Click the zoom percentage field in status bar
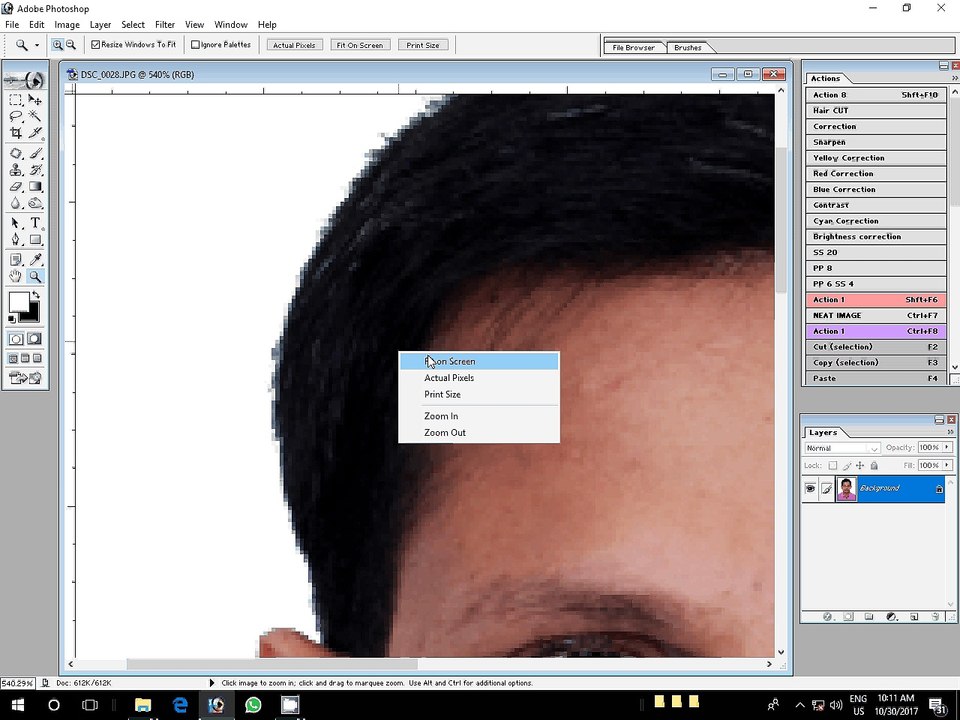The height and width of the screenshot is (720, 960). click(x=18, y=683)
